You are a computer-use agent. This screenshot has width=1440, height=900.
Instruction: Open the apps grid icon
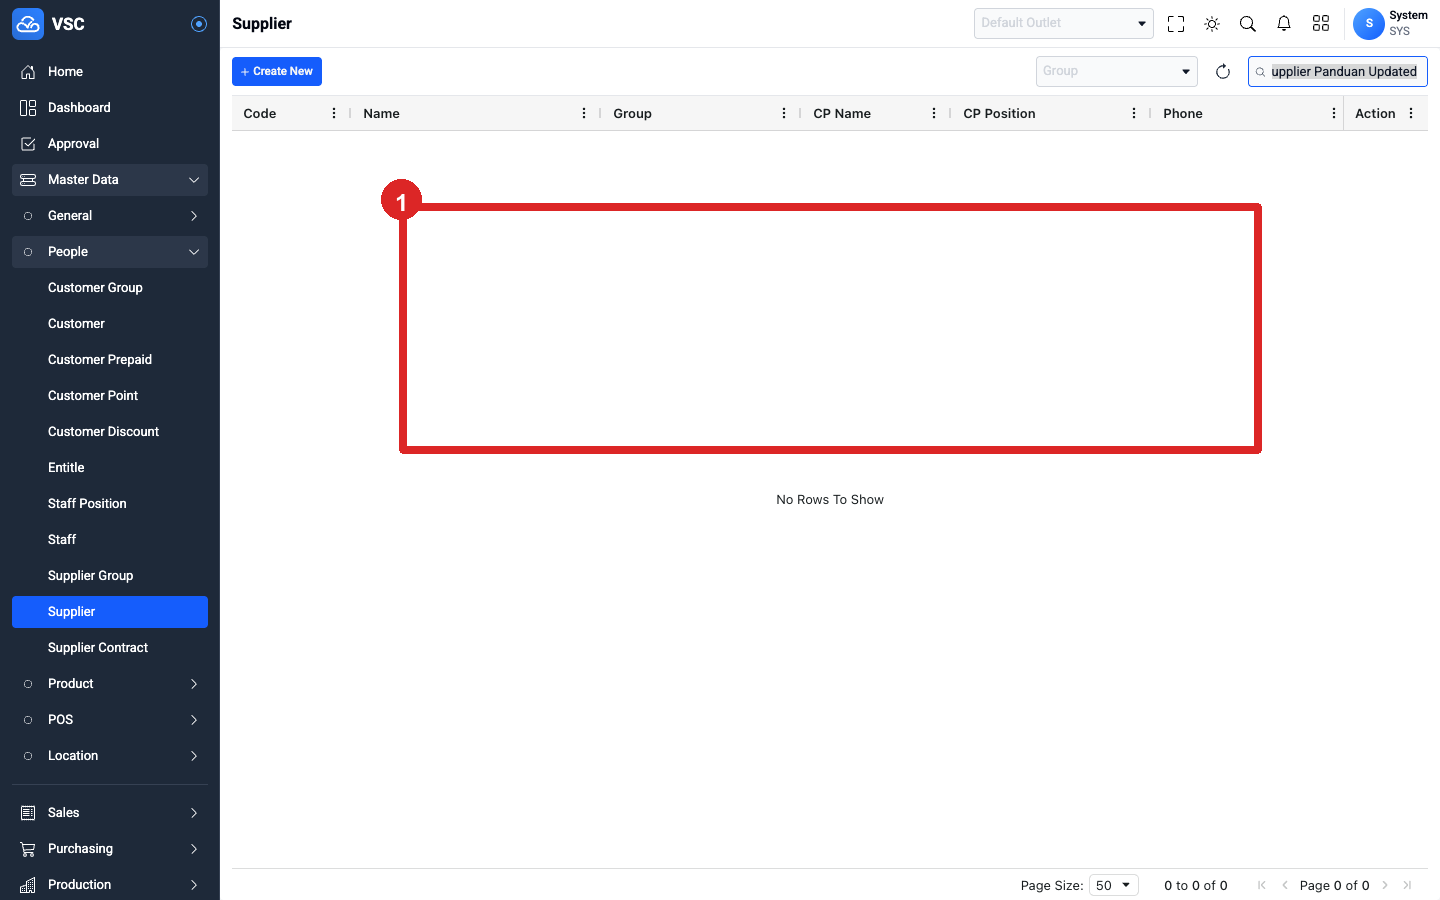(x=1321, y=24)
